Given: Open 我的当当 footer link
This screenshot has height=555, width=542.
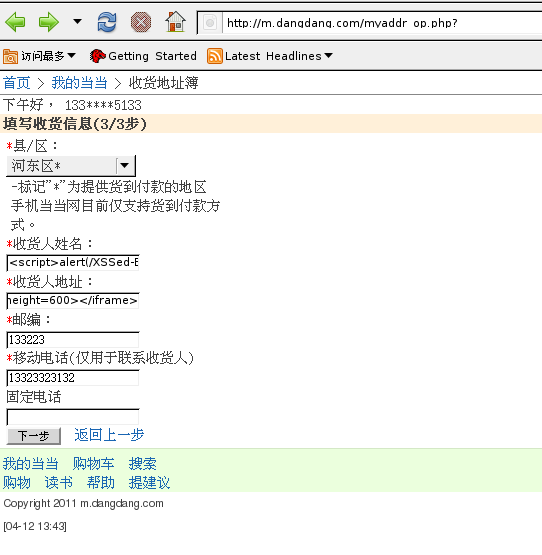Looking at the screenshot, I should (x=30, y=464).
